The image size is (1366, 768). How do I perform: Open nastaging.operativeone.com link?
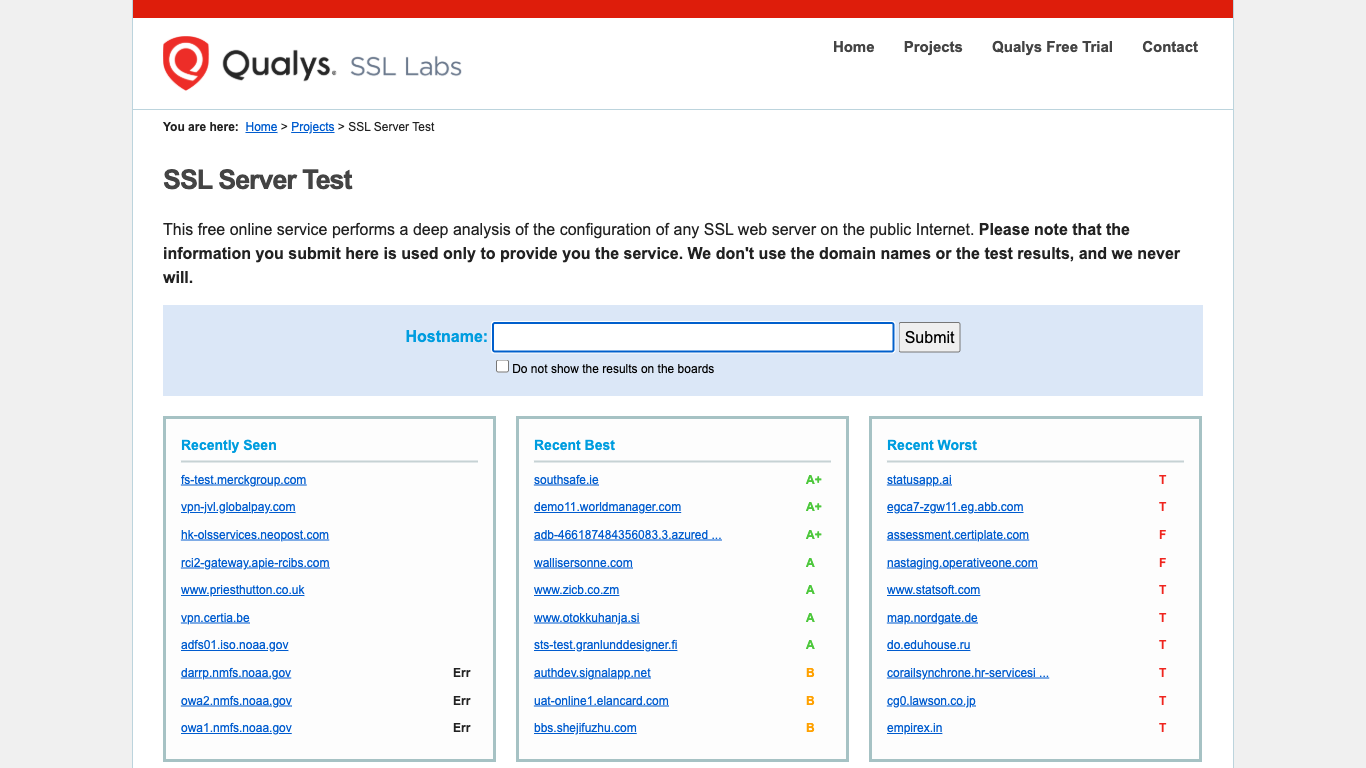click(962, 563)
